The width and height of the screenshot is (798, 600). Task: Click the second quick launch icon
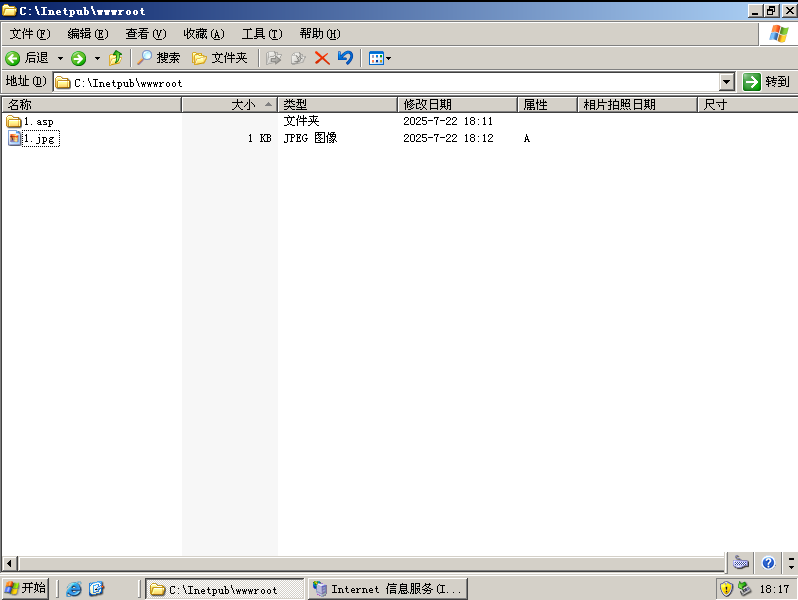[96, 589]
